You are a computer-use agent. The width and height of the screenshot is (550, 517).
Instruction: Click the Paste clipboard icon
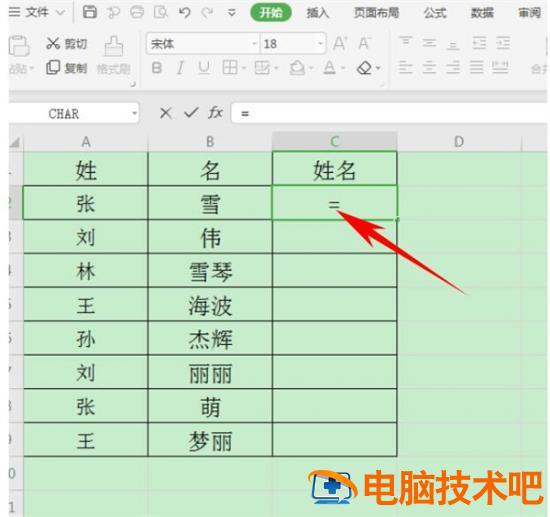[x=18, y=46]
